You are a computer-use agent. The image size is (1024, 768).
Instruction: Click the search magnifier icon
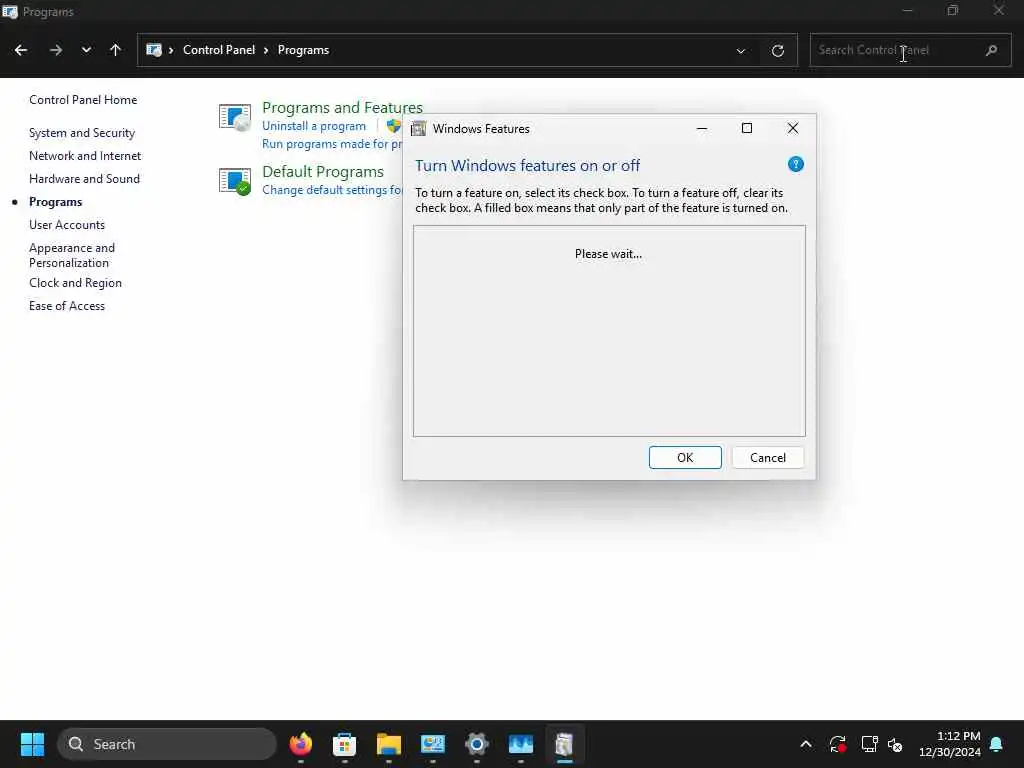[x=991, y=50]
